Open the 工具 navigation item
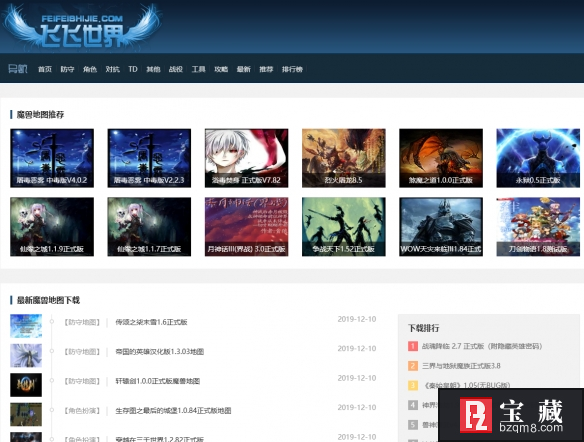Screen dimensions: 584x442 coord(199,69)
